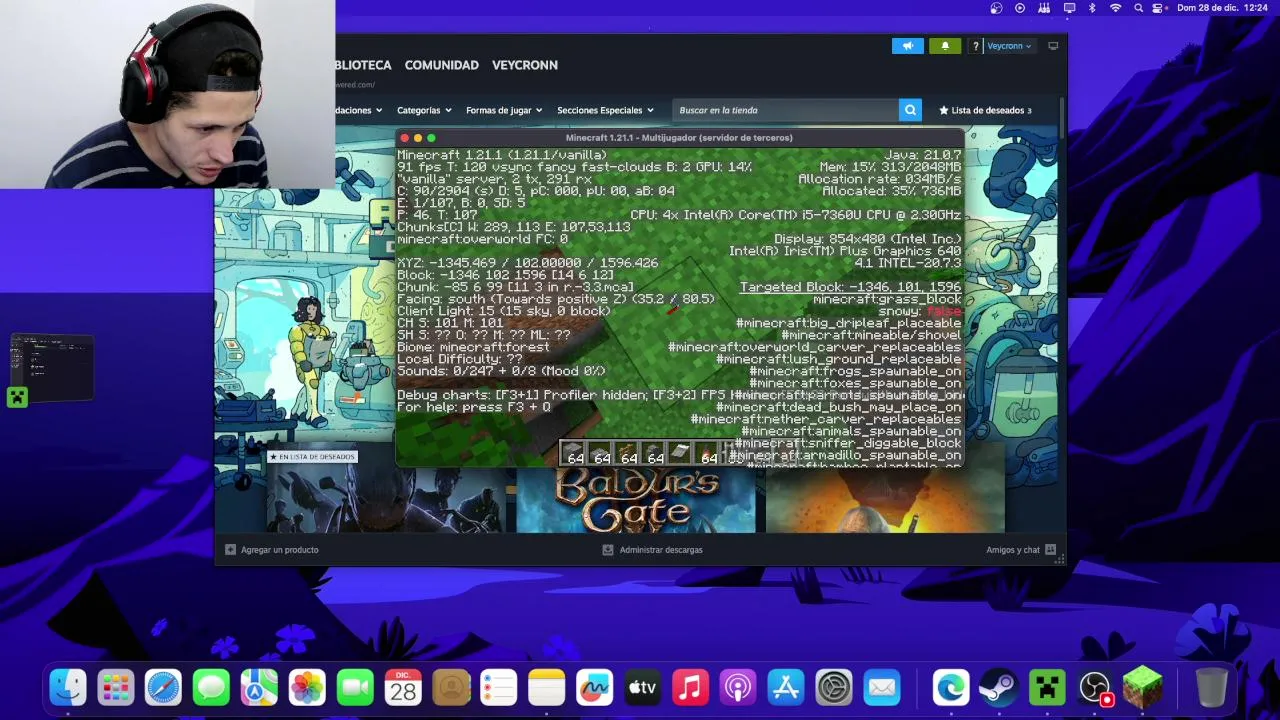Open the VEYCRONN profile tab
The height and width of the screenshot is (720, 1280).
(x=525, y=65)
